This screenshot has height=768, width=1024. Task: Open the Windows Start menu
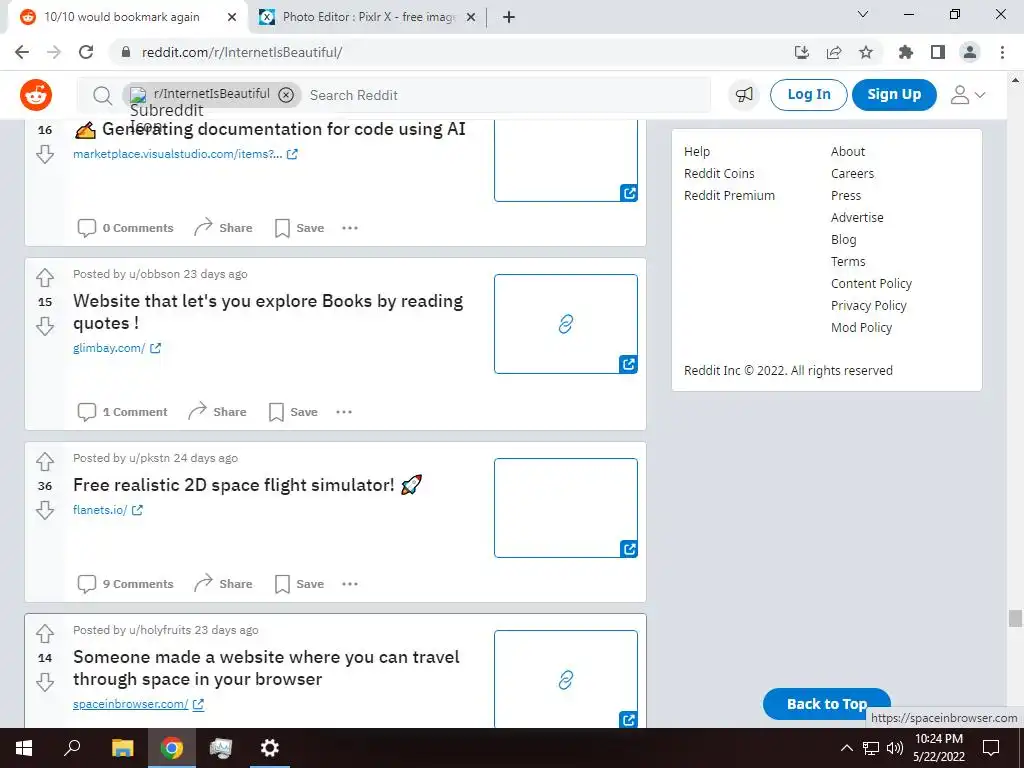tap(24, 748)
